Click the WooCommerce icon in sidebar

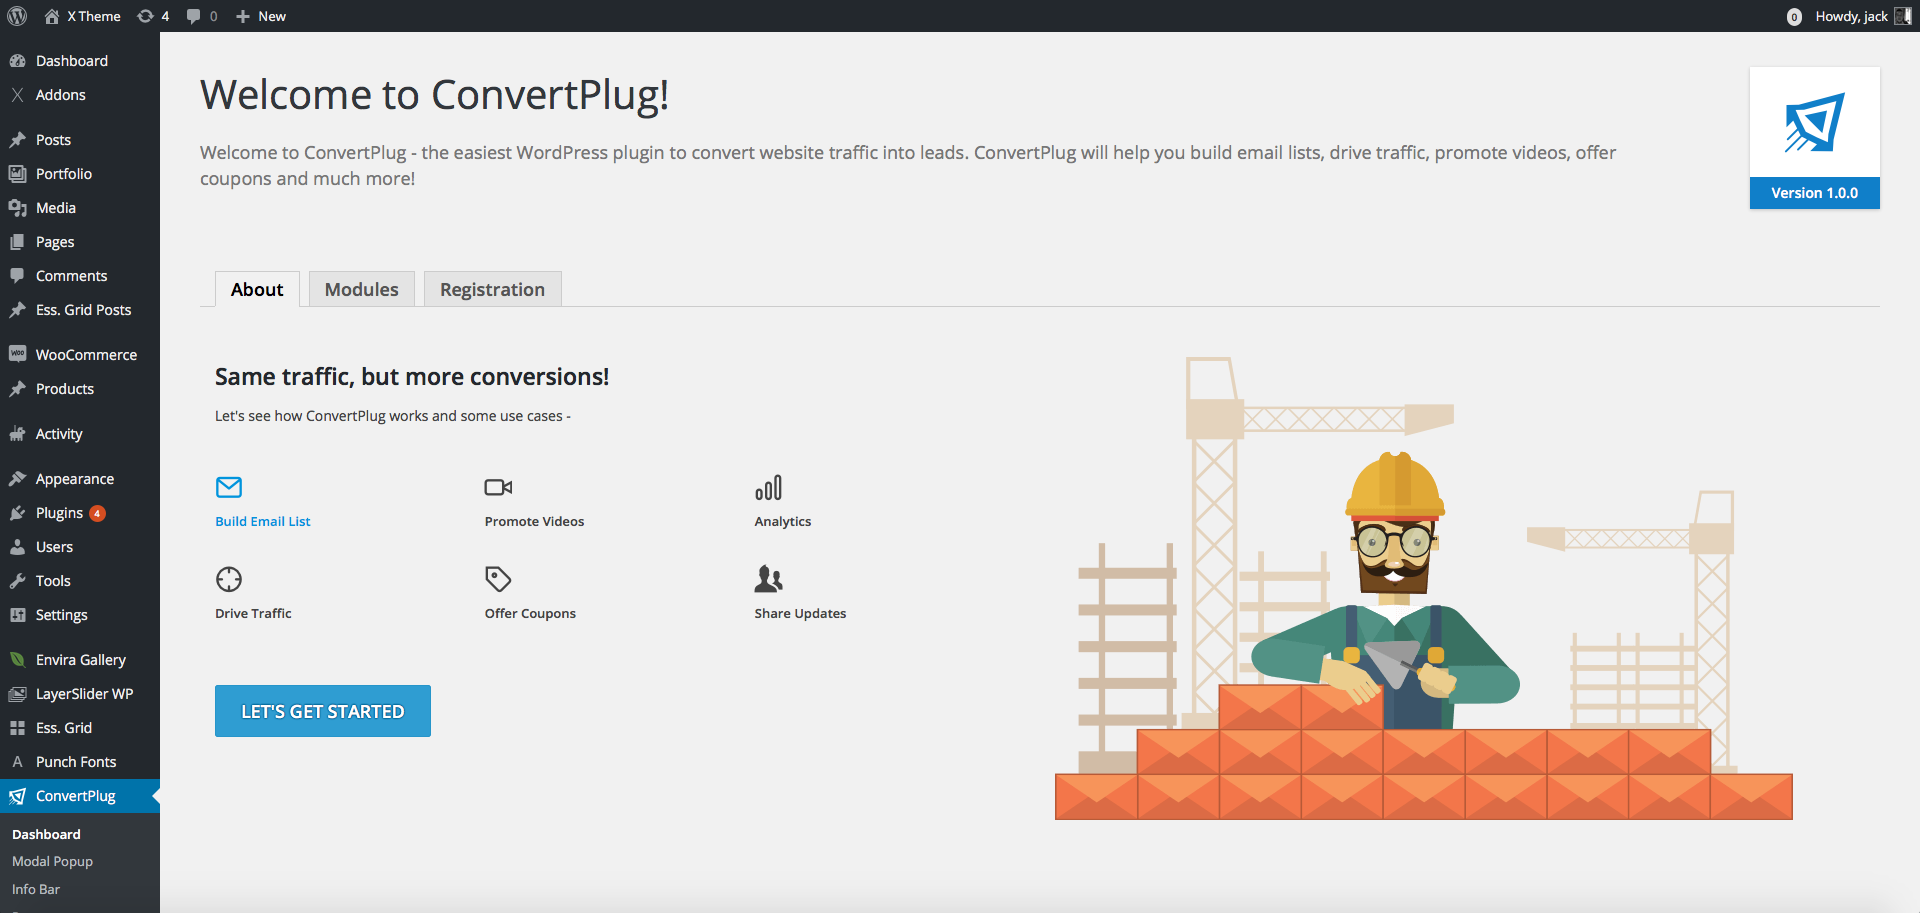[x=17, y=354]
